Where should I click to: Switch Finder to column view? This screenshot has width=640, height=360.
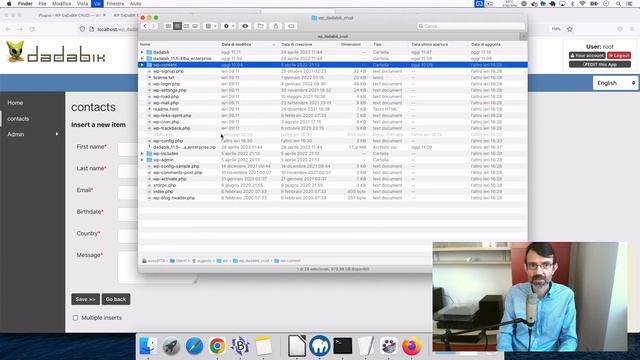point(186,26)
